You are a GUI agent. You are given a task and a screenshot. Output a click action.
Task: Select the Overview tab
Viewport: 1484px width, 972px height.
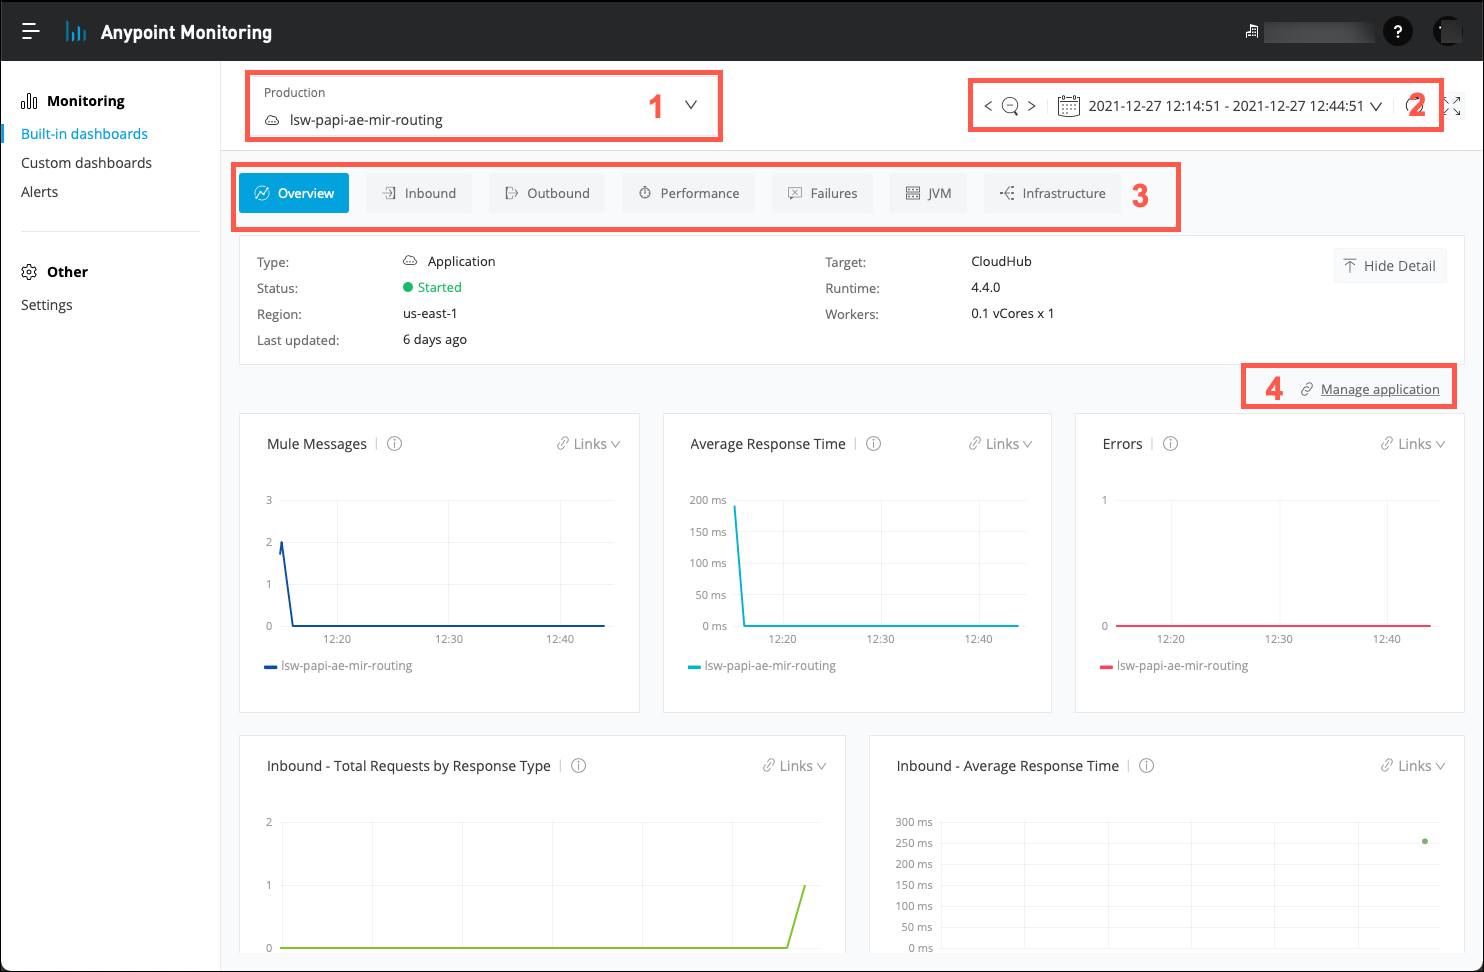pyautogui.click(x=294, y=193)
